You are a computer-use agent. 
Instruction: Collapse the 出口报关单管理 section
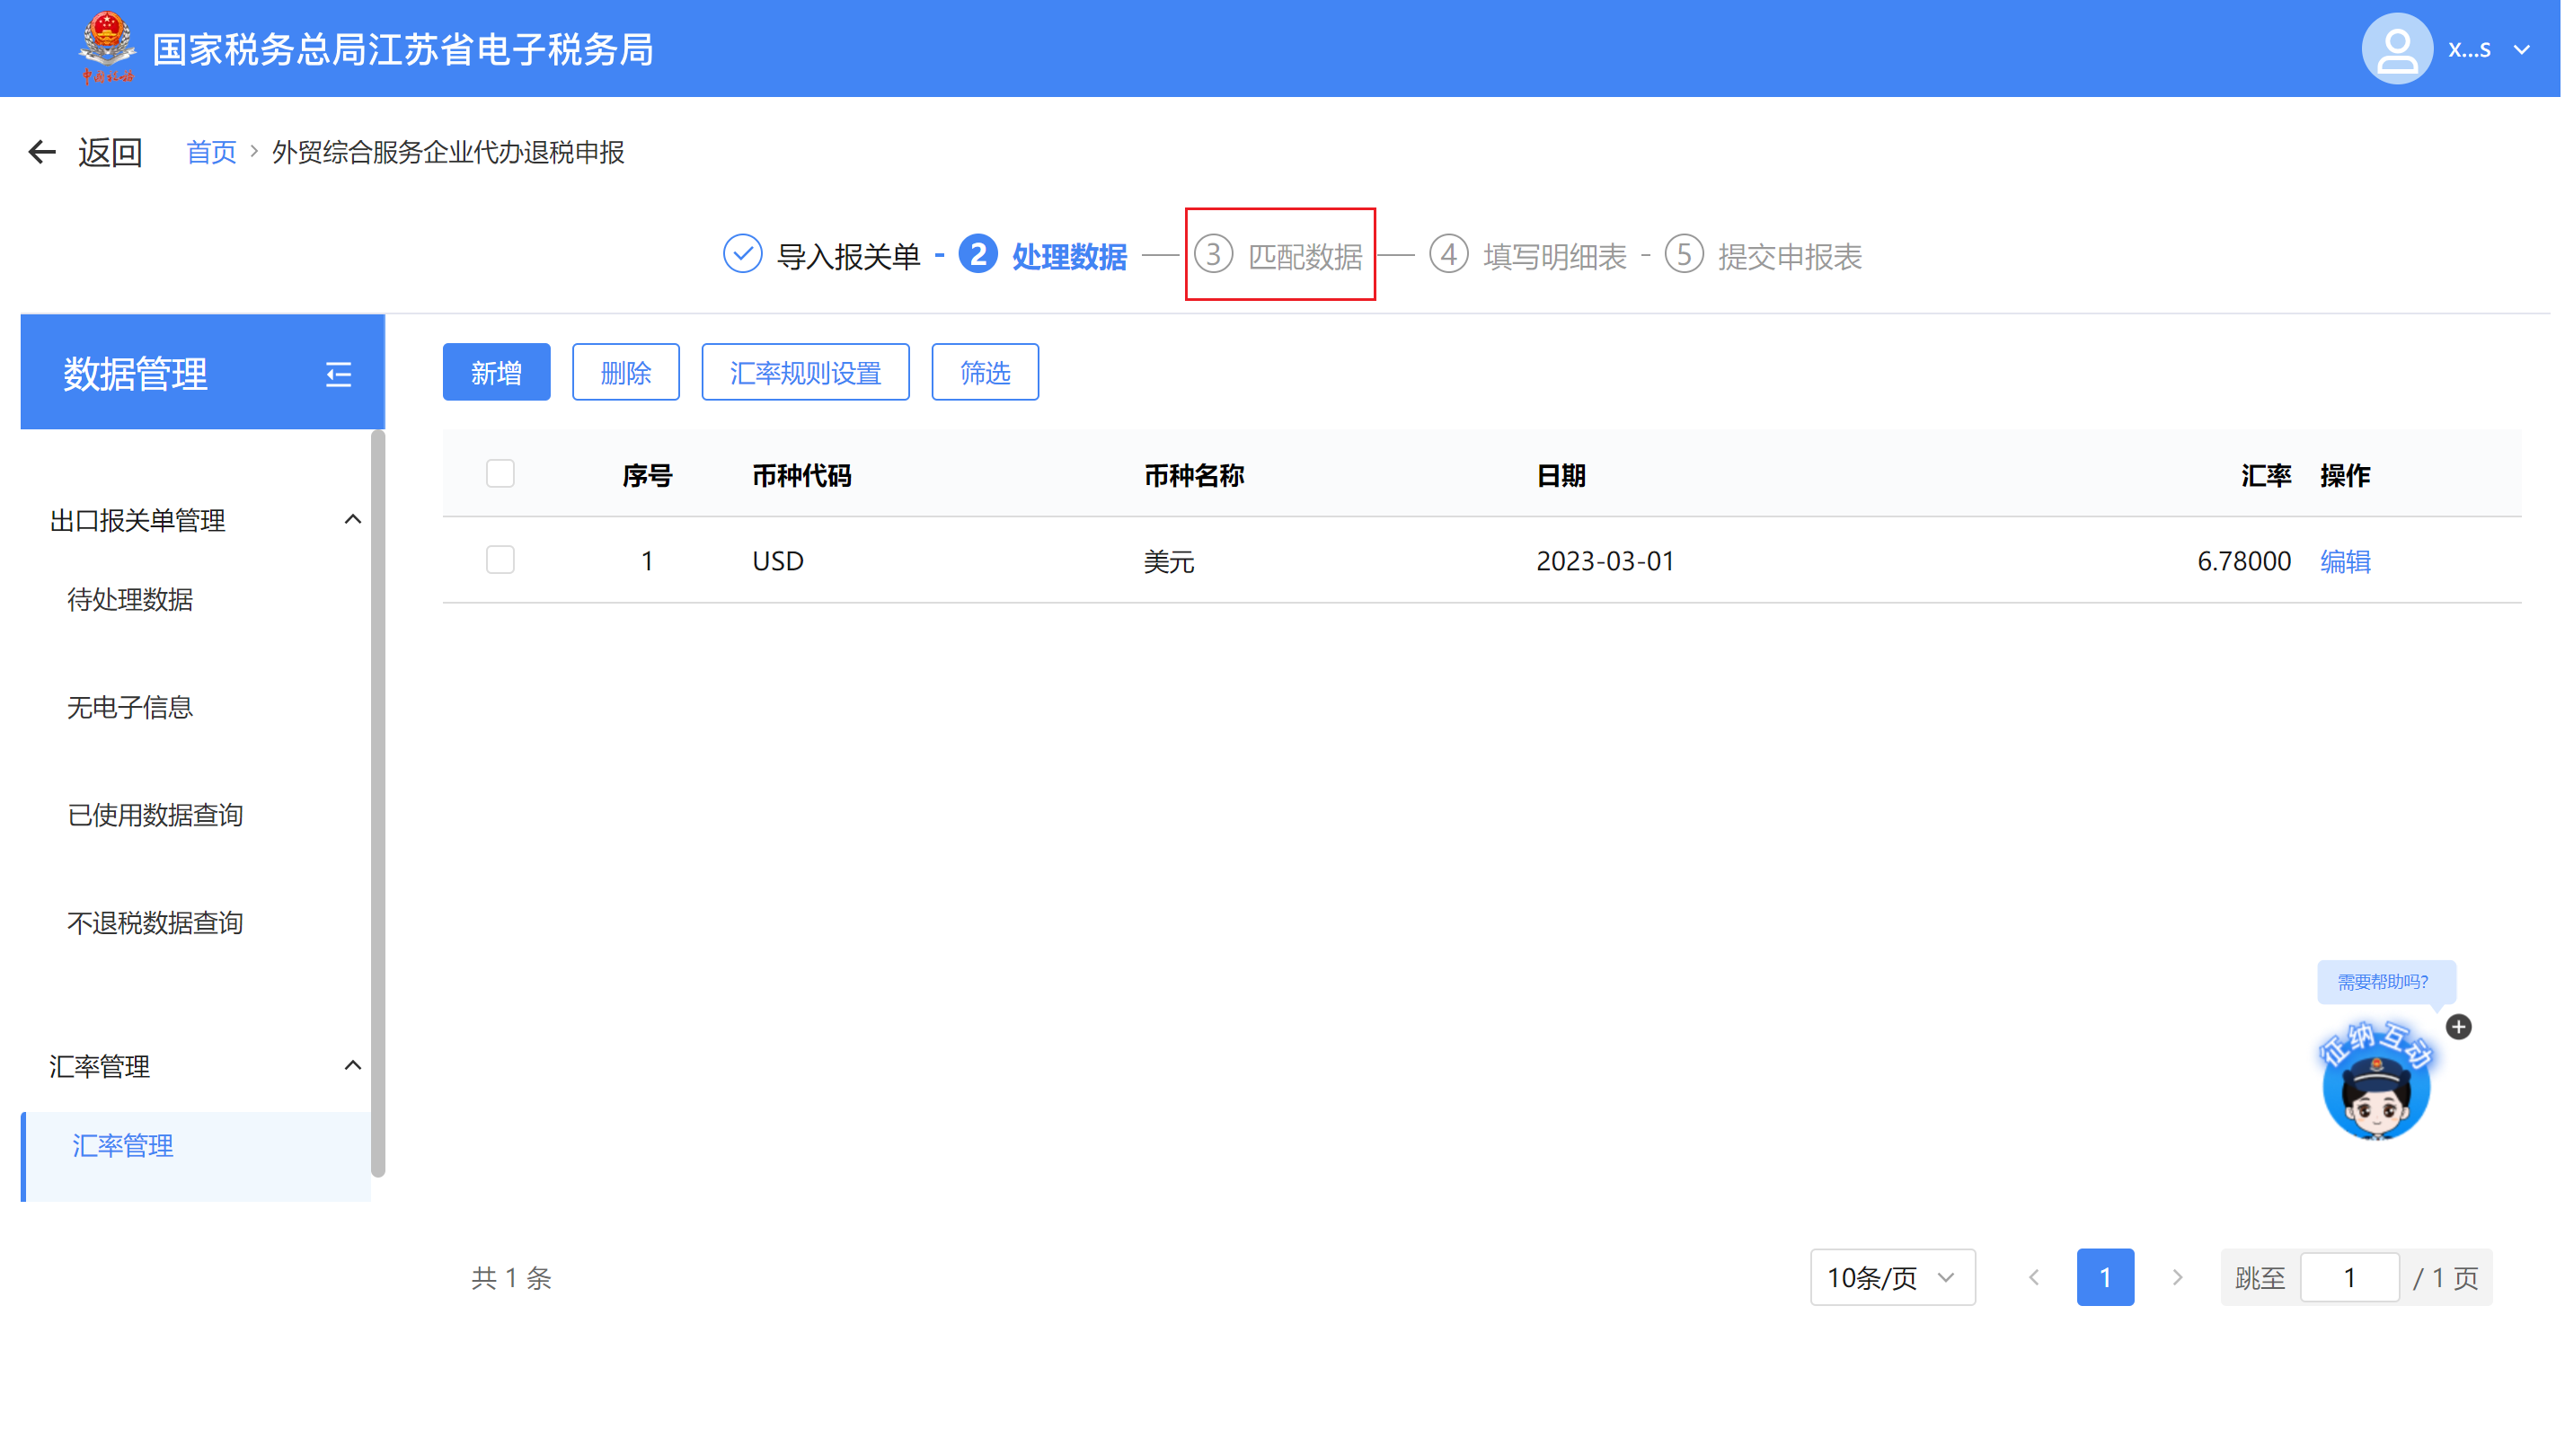tap(352, 520)
